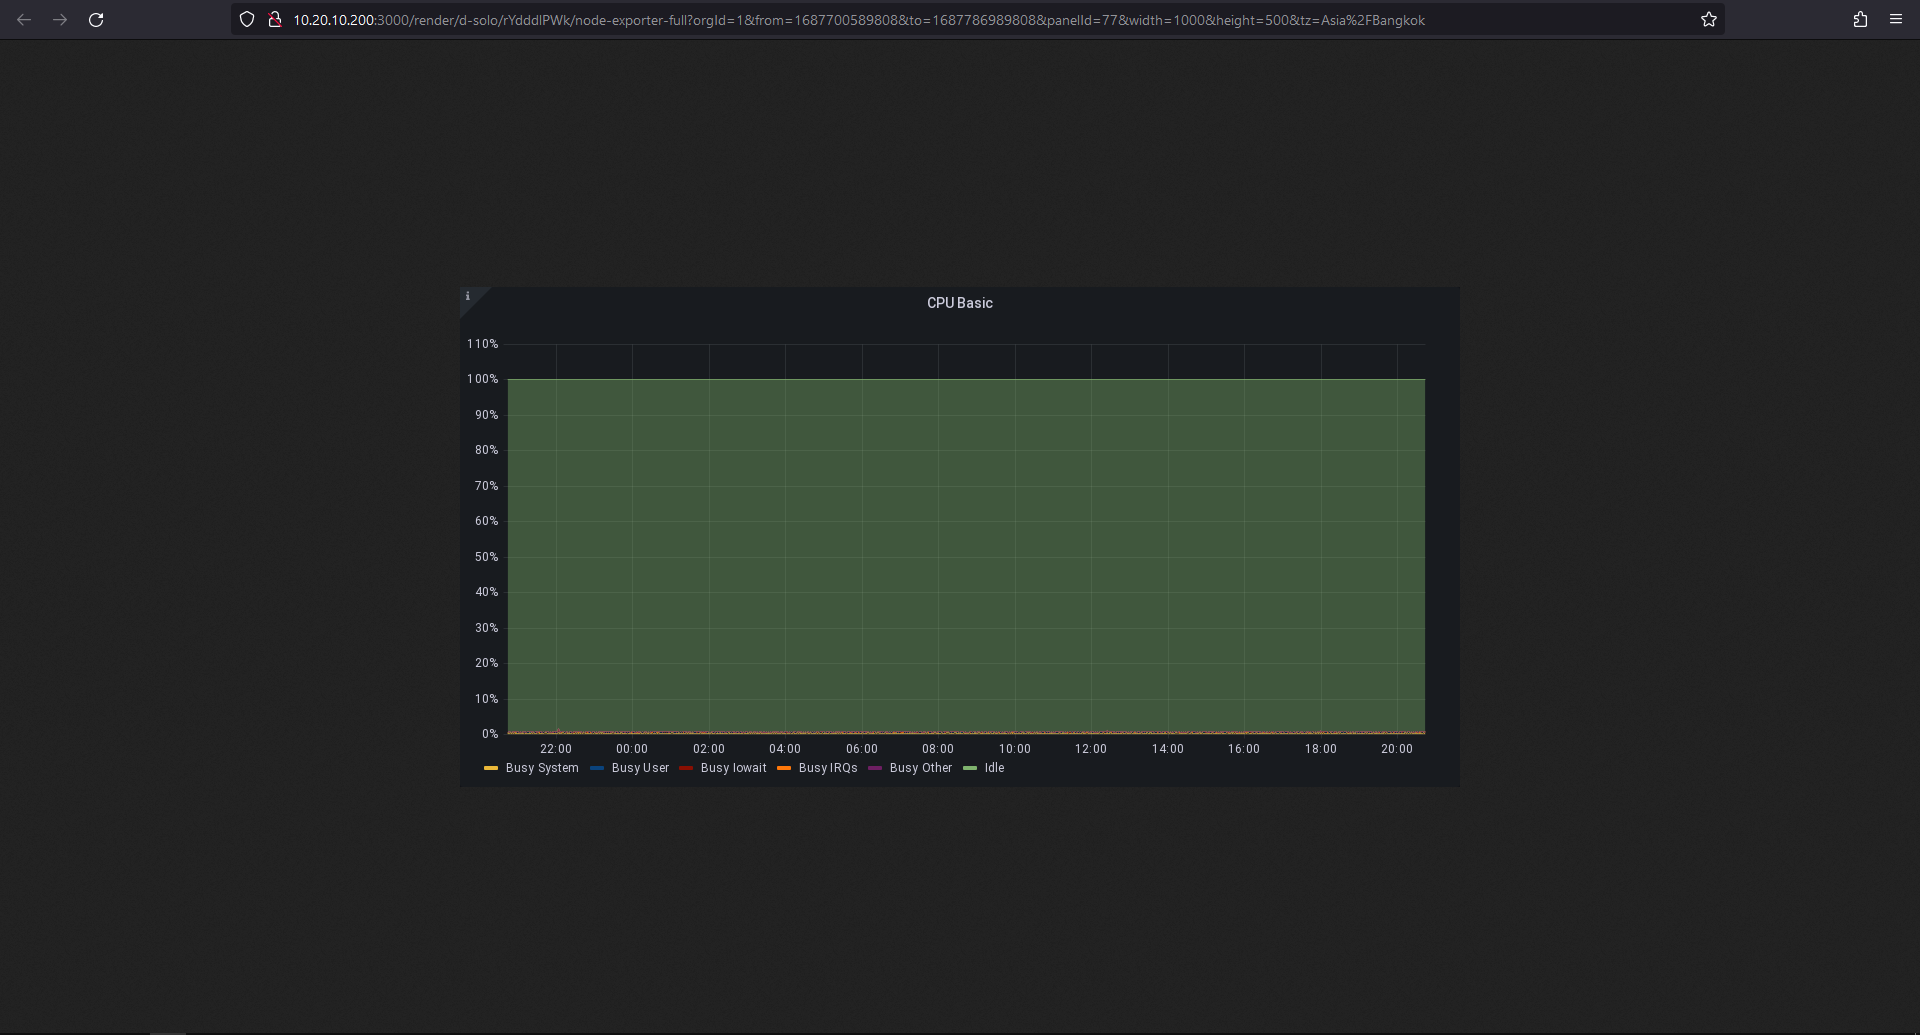Click the 90% y-axis label
The height and width of the screenshot is (1035, 1920).
(486, 415)
